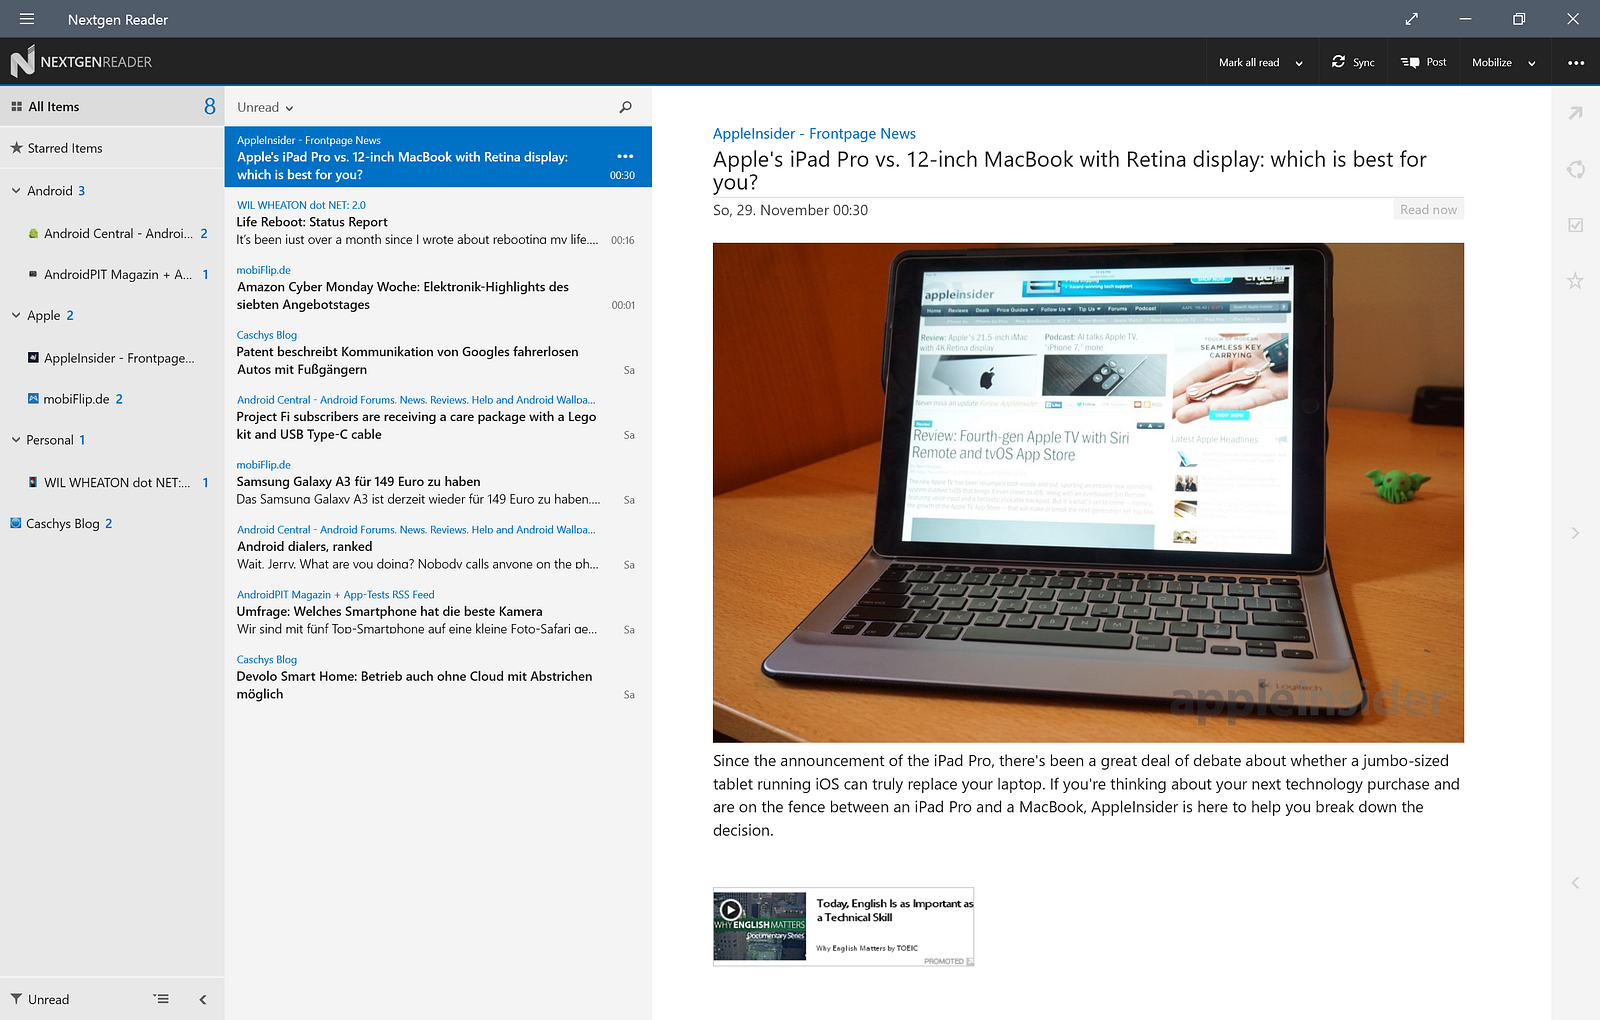Viewport: 1600px width, 1020px height.
Task: Open the AndroidPIT Magazin feed
Action: [x=112, y=274]
